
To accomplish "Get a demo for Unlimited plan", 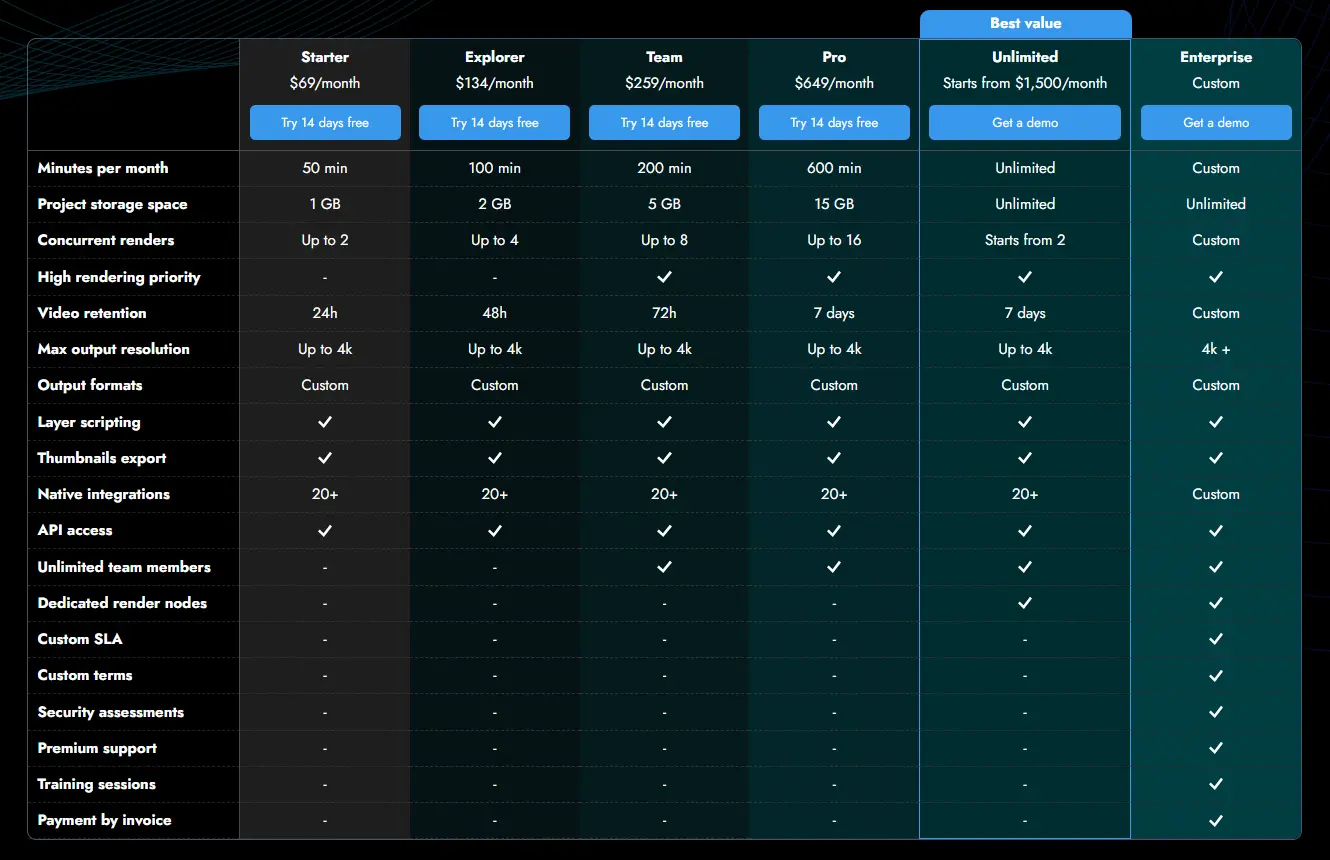I will [x=1025, y=123].
